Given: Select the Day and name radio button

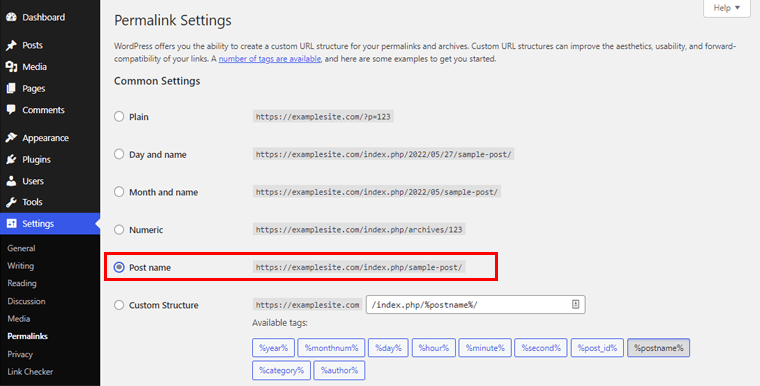Looking at the screenshot, I should (x=119, y=154).
